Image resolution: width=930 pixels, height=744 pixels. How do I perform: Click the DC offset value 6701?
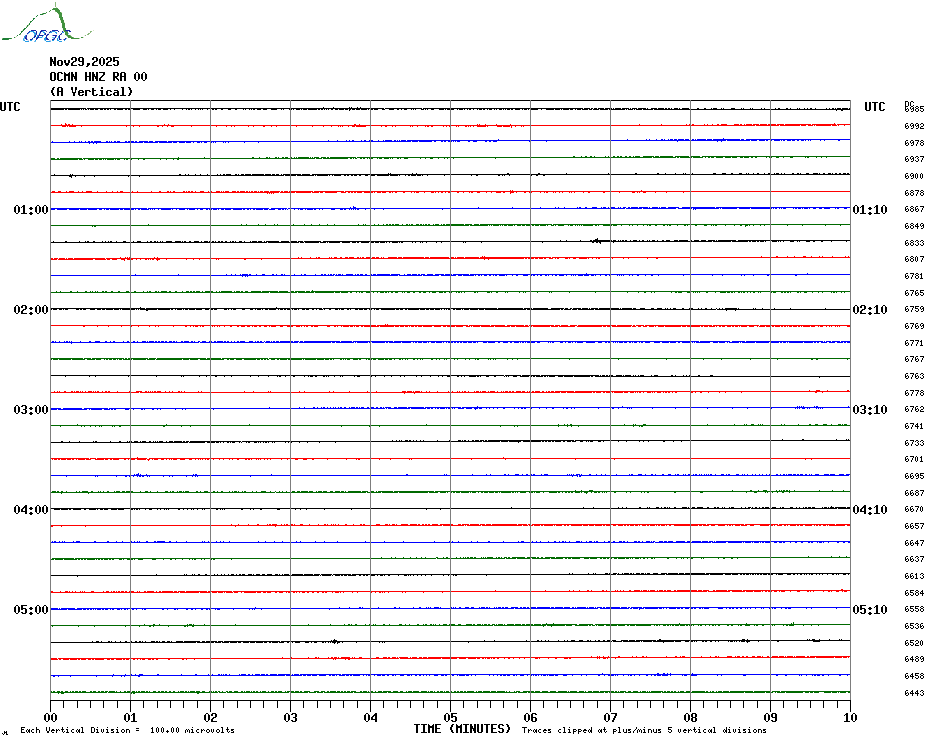914,460
